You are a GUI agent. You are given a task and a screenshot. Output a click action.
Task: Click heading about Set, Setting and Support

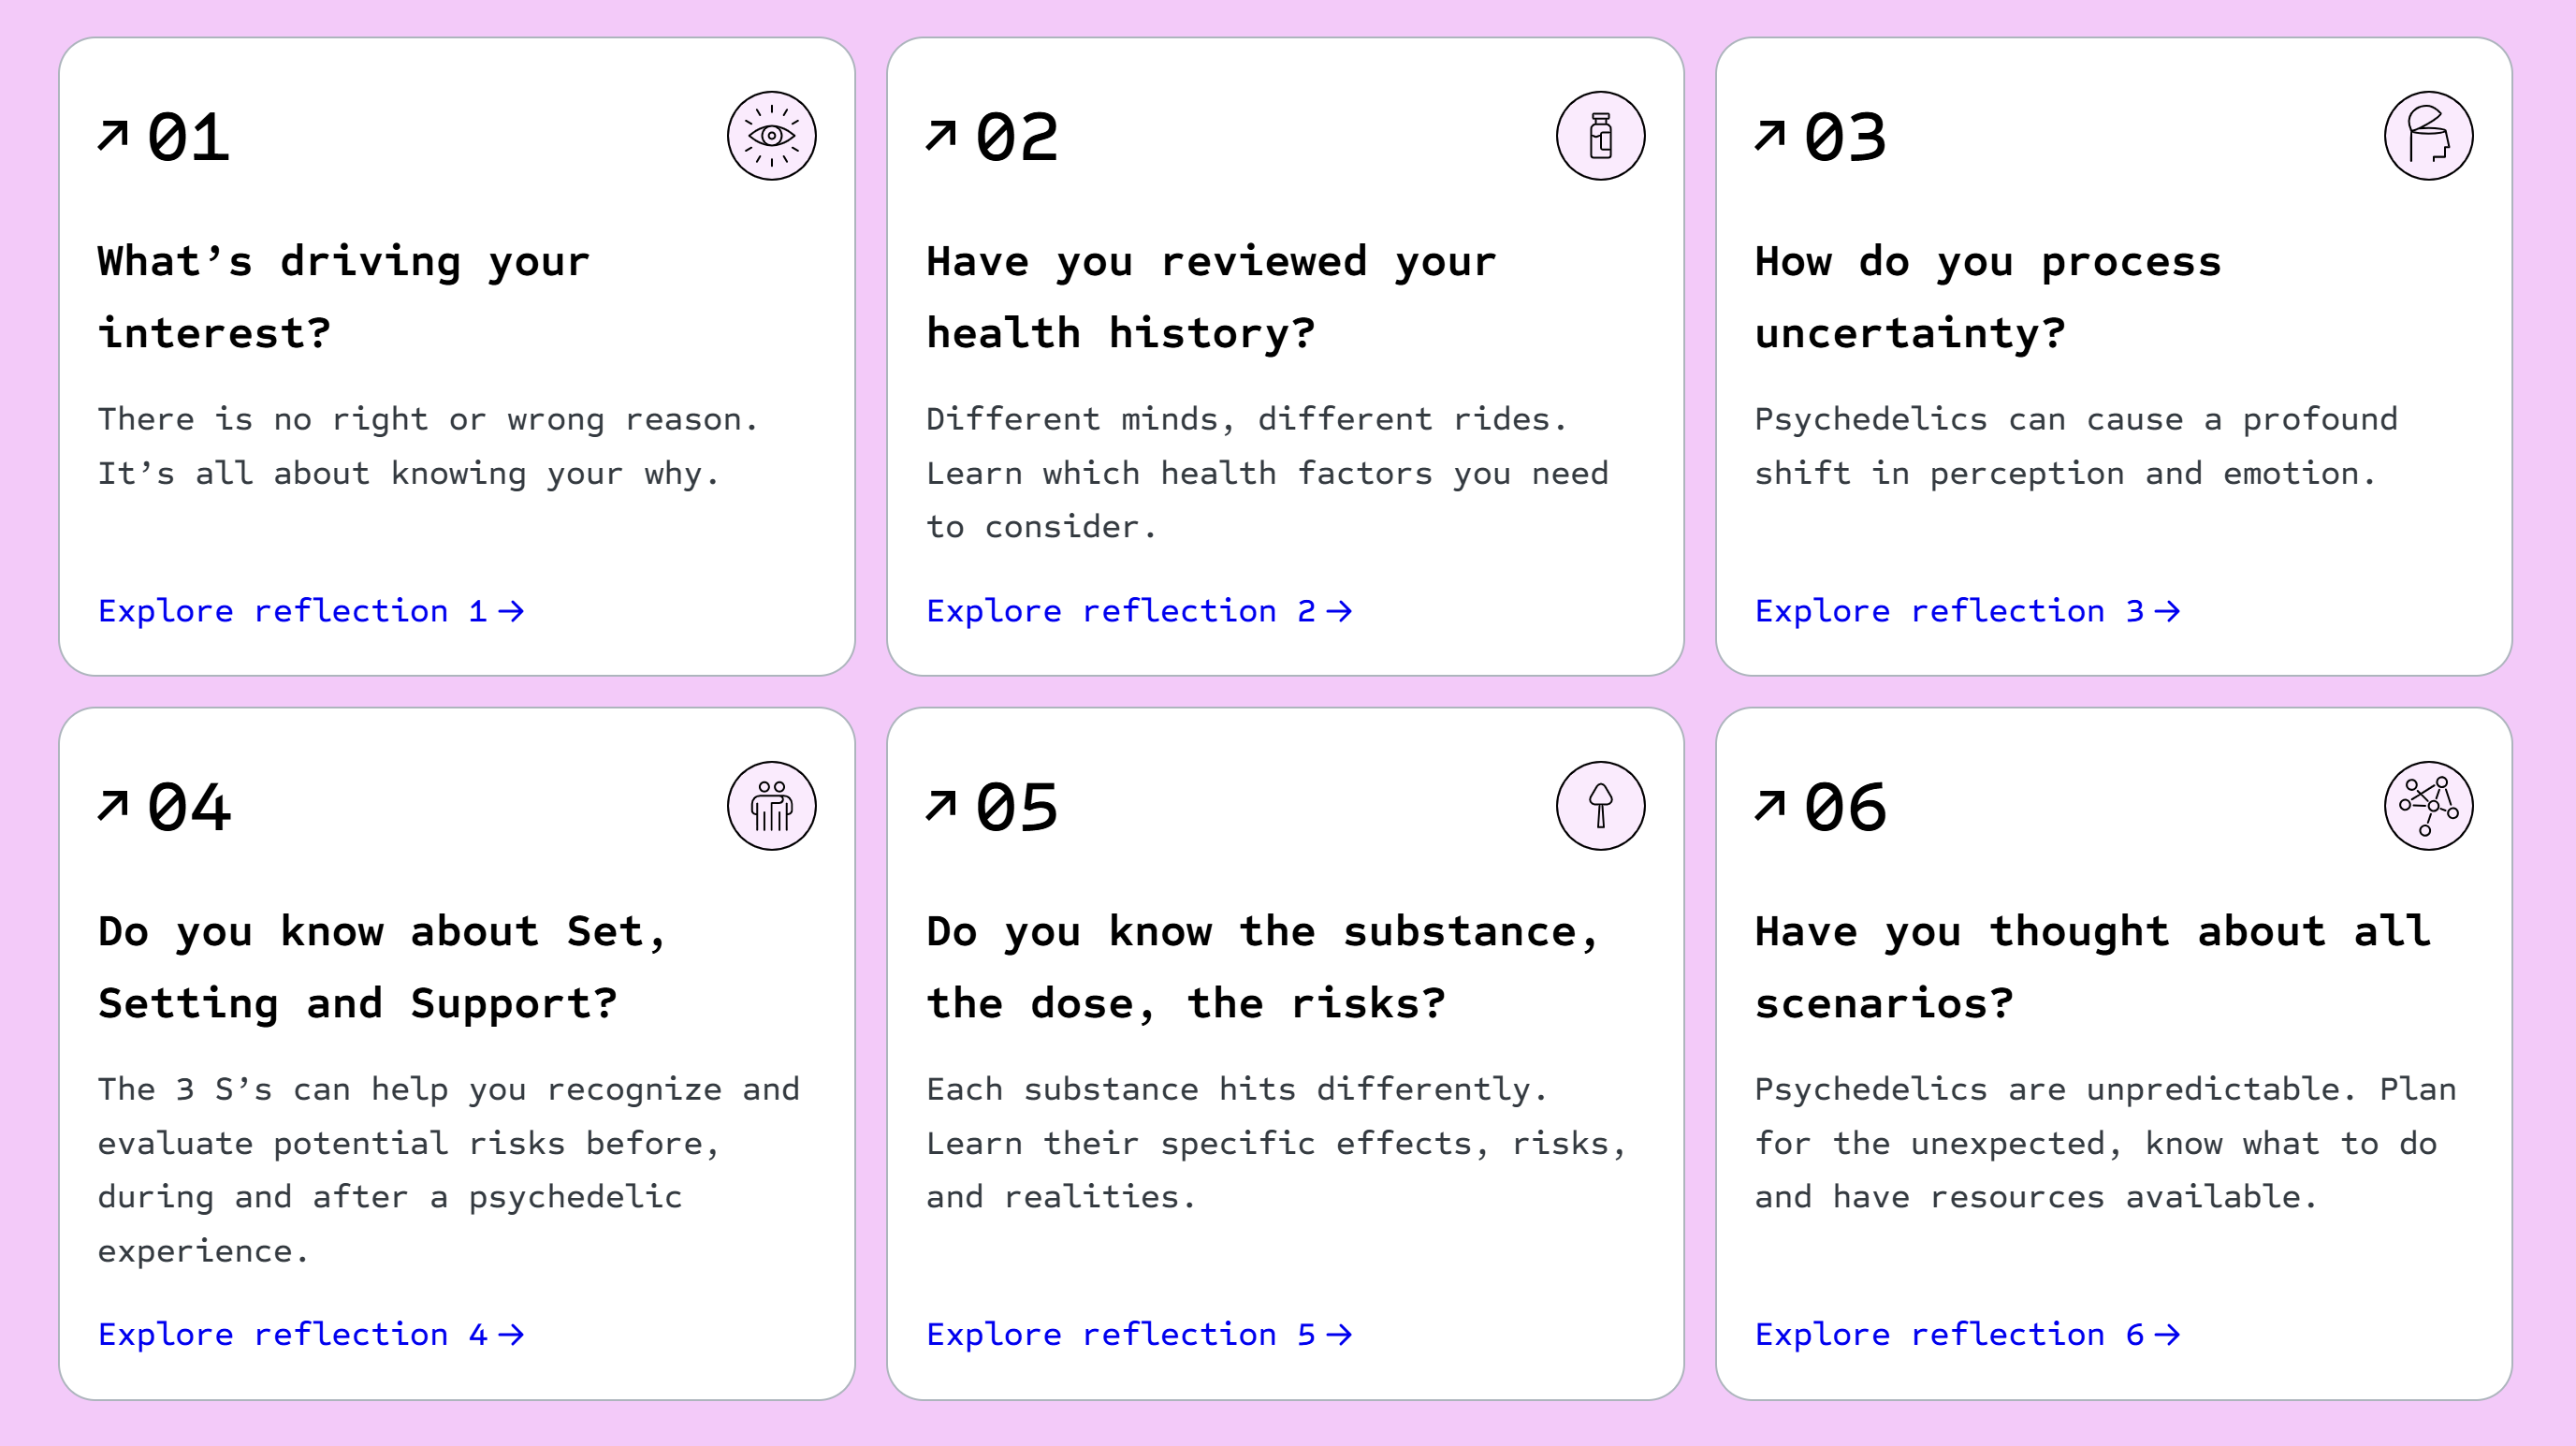tap(382, 967)
